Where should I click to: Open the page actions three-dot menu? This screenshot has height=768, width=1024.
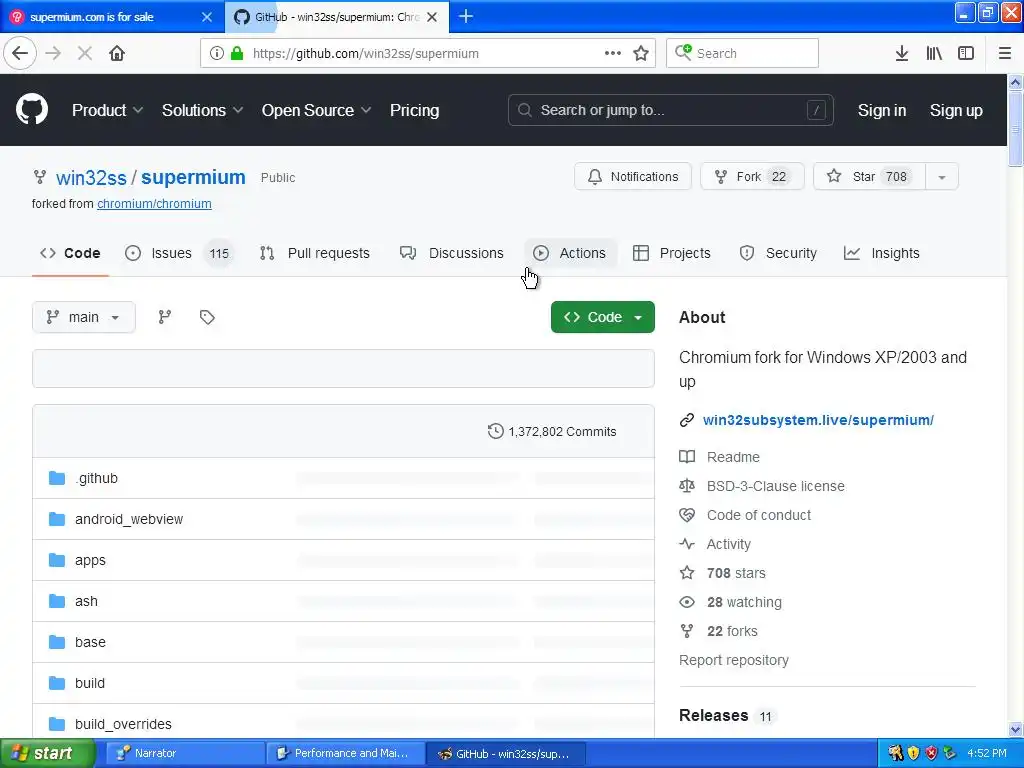coord(613,53)
